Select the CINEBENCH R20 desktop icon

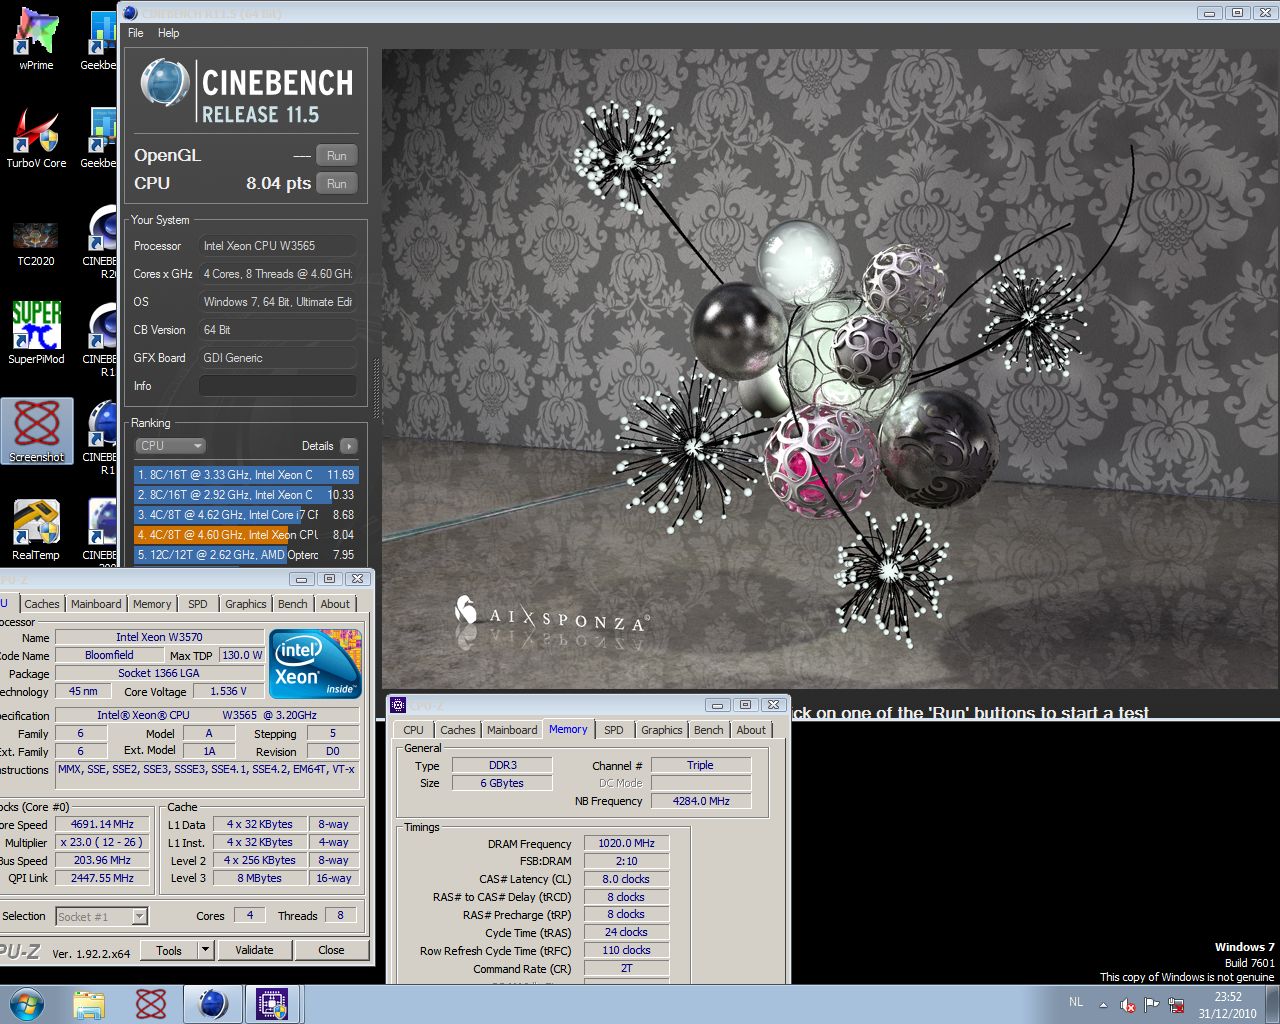100,243
